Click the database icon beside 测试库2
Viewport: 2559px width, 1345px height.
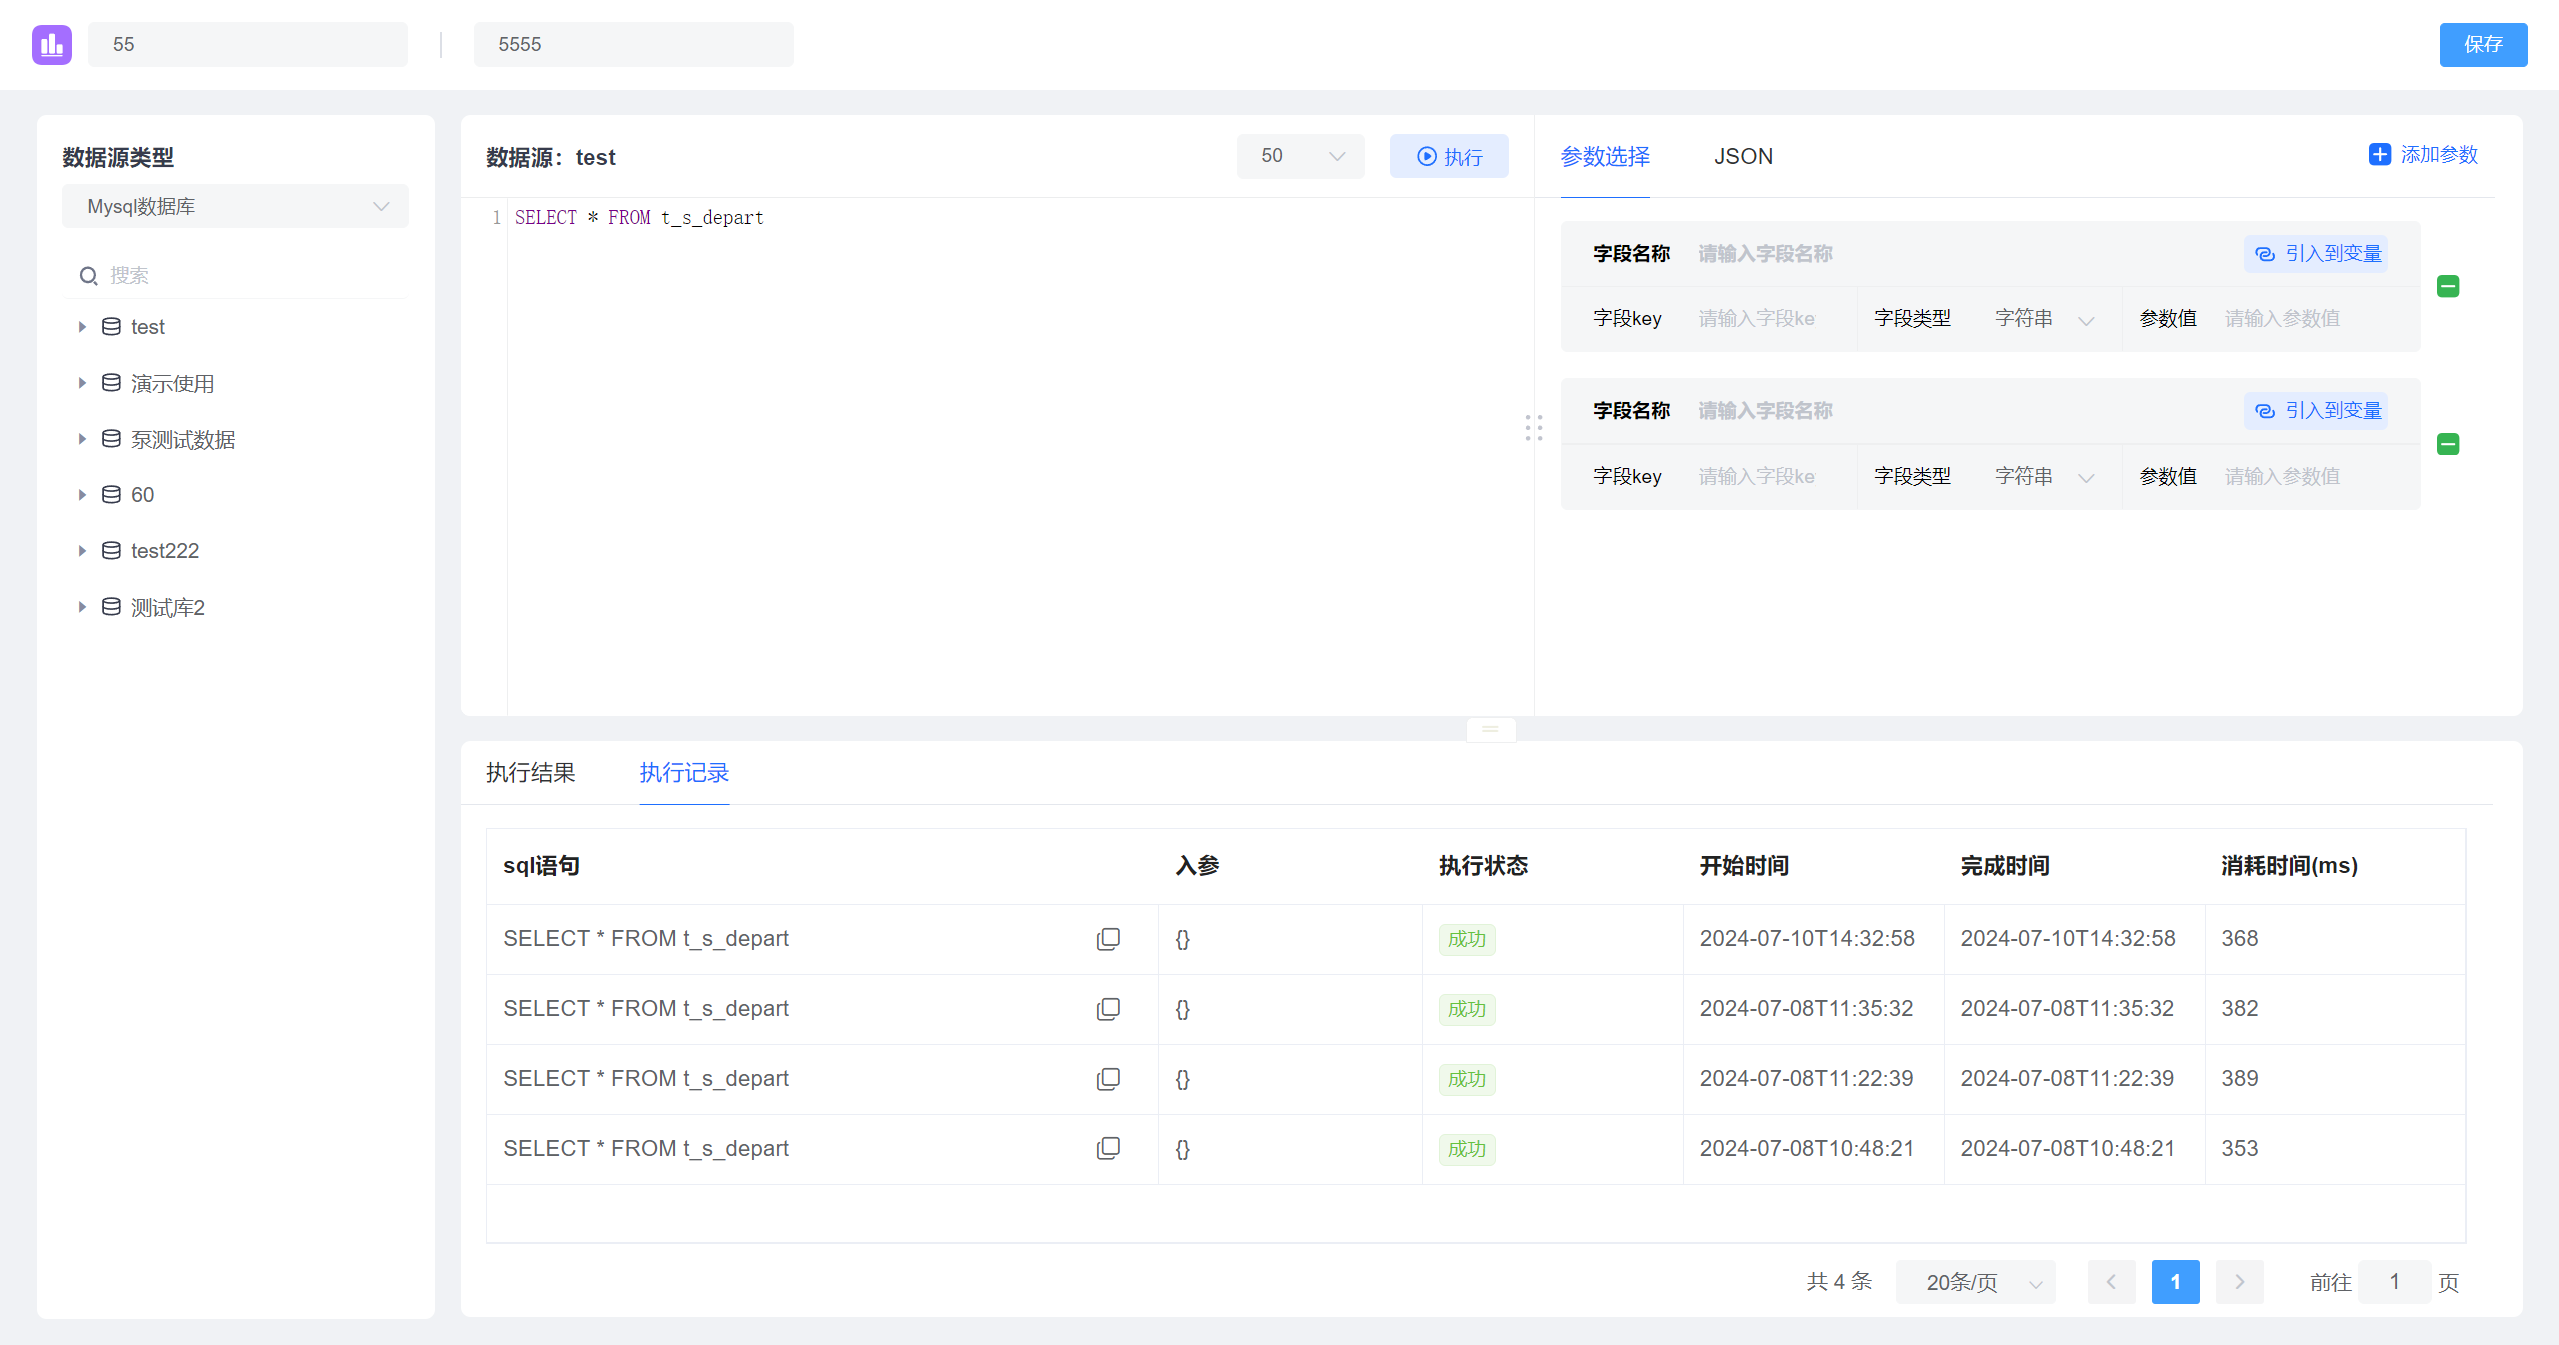click(111, 607)
